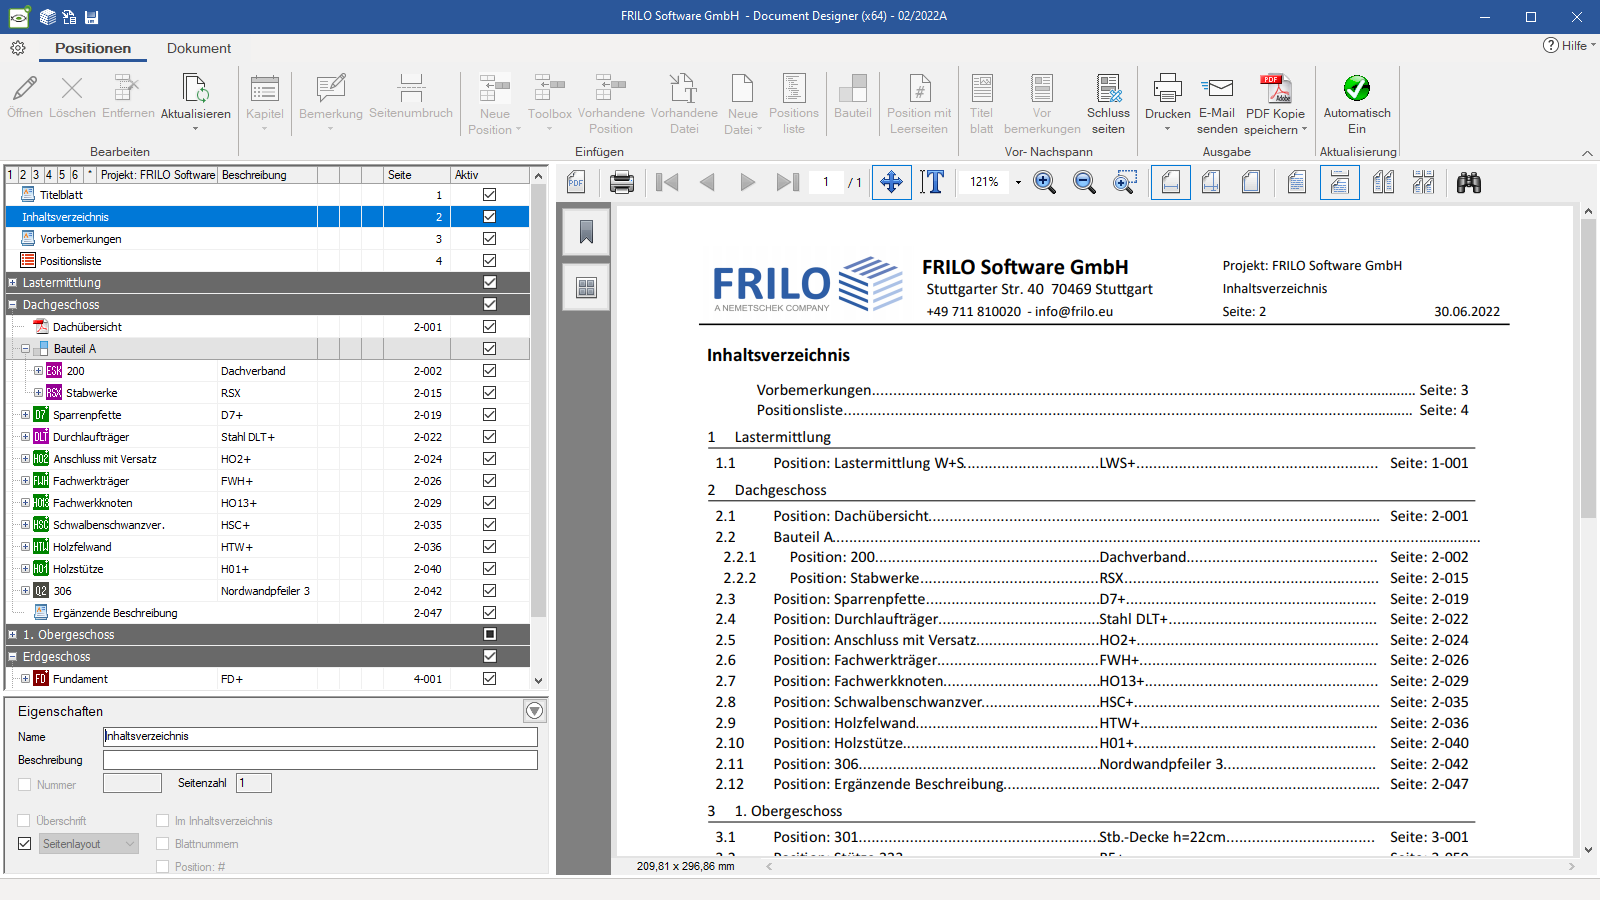Click the Aktualisieren icon

(196, 88)
